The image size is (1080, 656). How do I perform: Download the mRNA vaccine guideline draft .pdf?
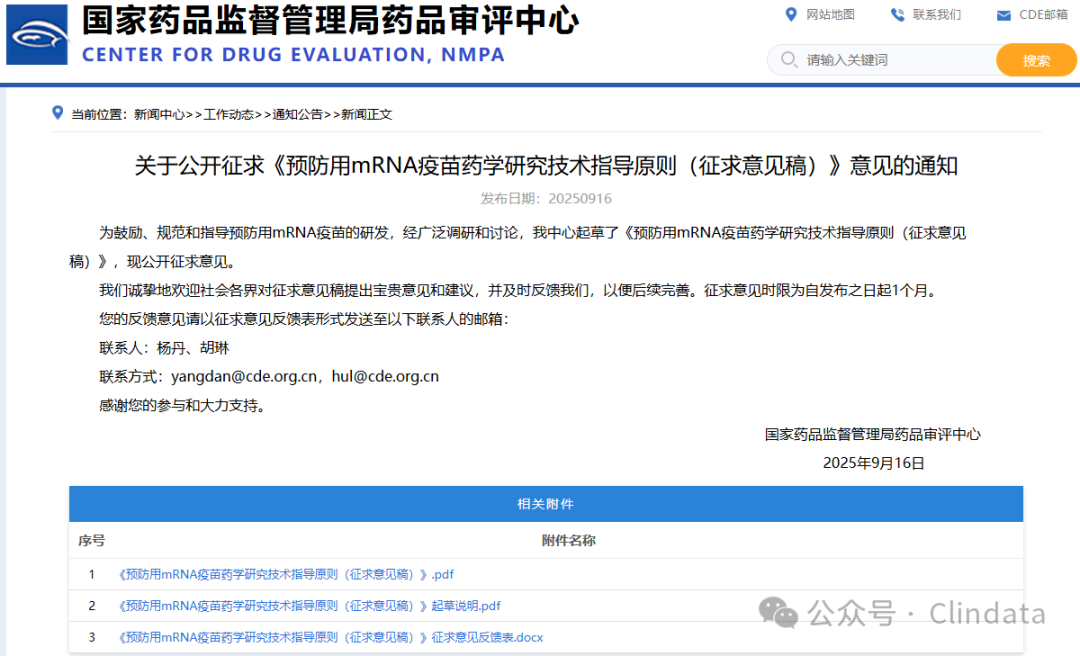[286, 574]
